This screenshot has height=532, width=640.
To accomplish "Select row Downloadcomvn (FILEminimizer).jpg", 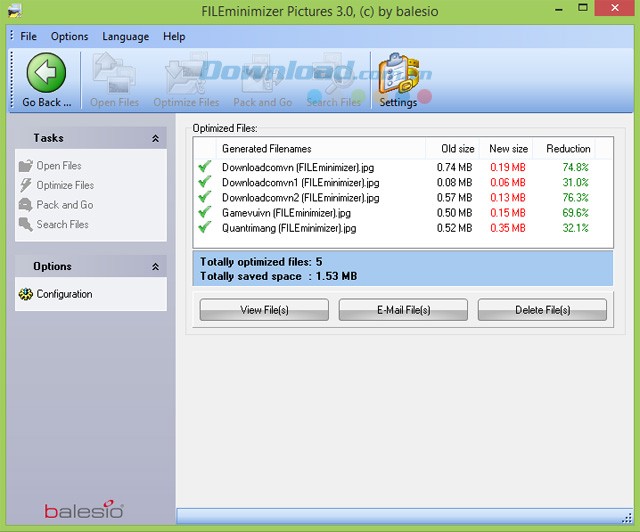I will click(403, 167).
